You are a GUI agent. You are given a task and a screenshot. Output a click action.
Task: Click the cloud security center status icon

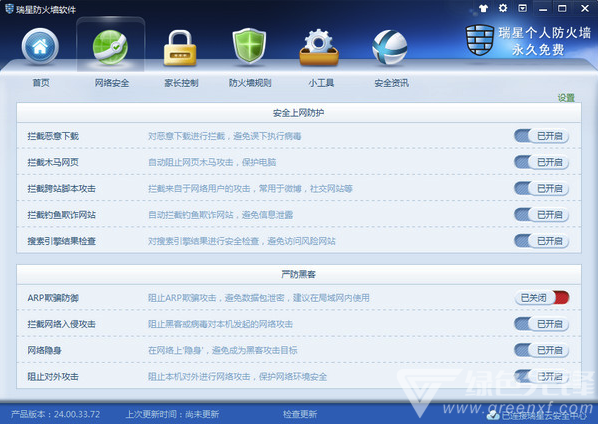[493, 415]
